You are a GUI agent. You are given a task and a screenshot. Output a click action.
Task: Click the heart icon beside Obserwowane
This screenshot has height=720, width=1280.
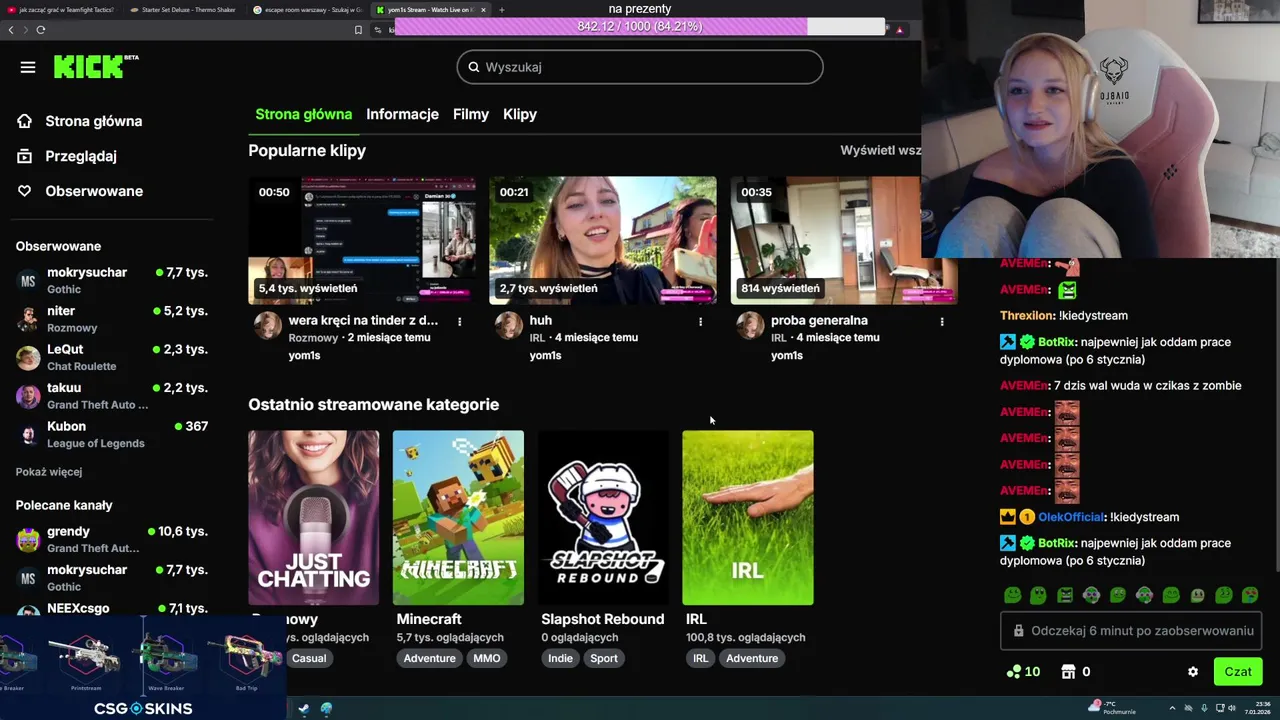[x=25, y=191]
